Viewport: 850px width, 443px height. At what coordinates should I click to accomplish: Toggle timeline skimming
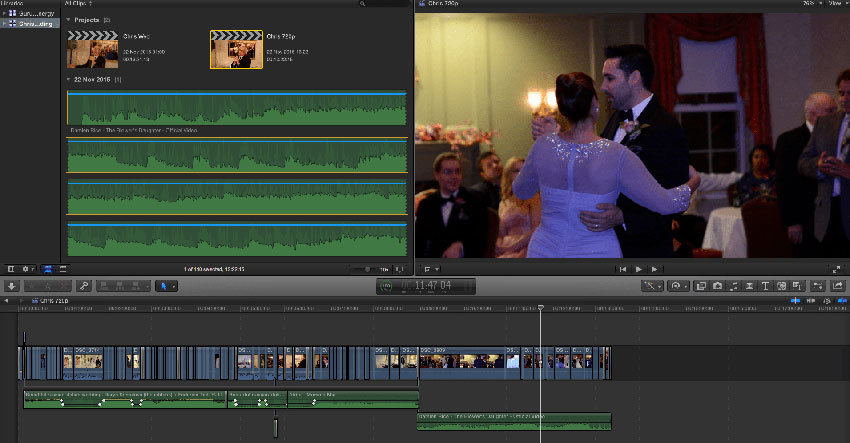(x=795, y=300)
